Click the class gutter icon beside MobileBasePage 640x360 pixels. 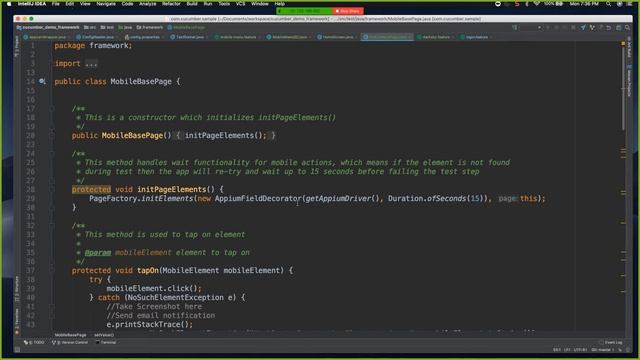pyautogui.click(x=42, y=81)
